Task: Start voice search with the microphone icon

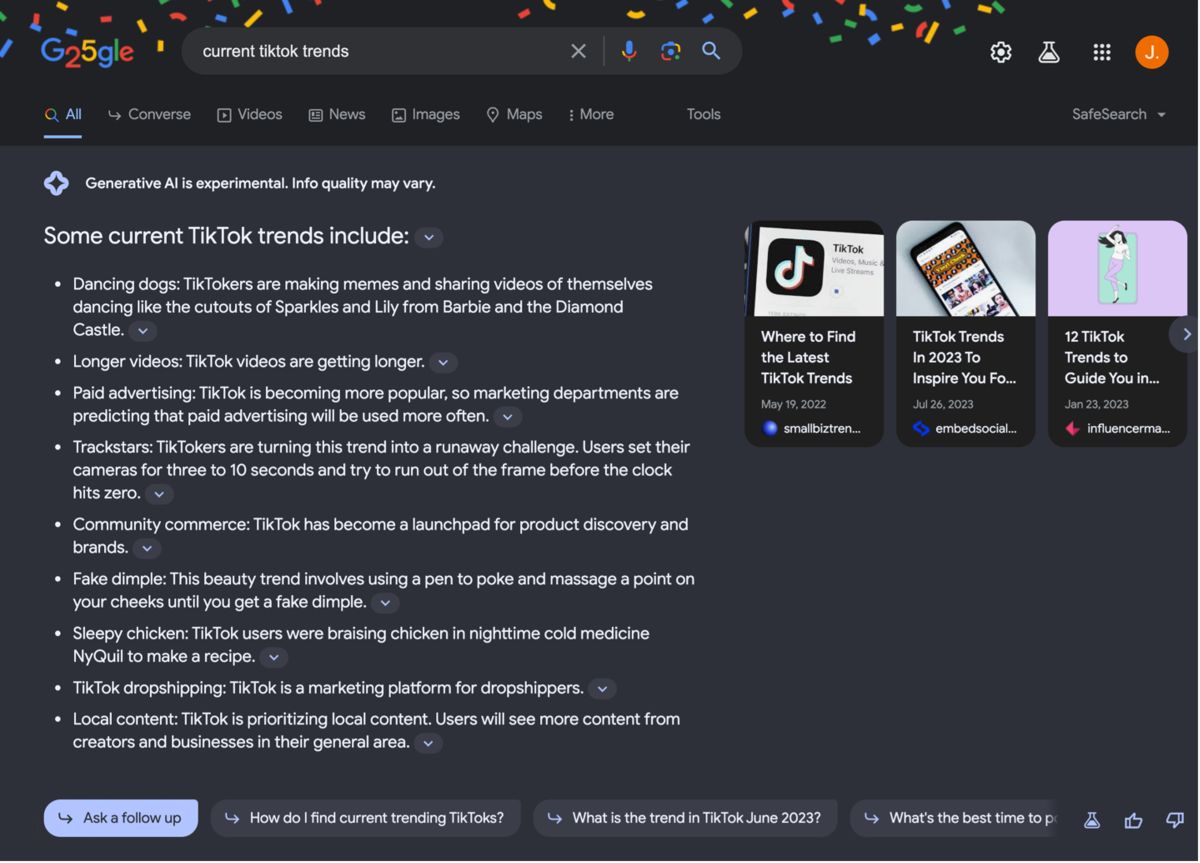Action: tap(628, 51)
